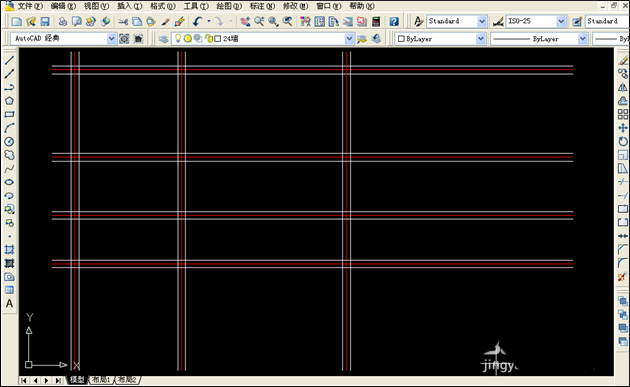
Task: Open the 修改 (Modify) menu
Action: pyautogui.click(x=295, y=6)
